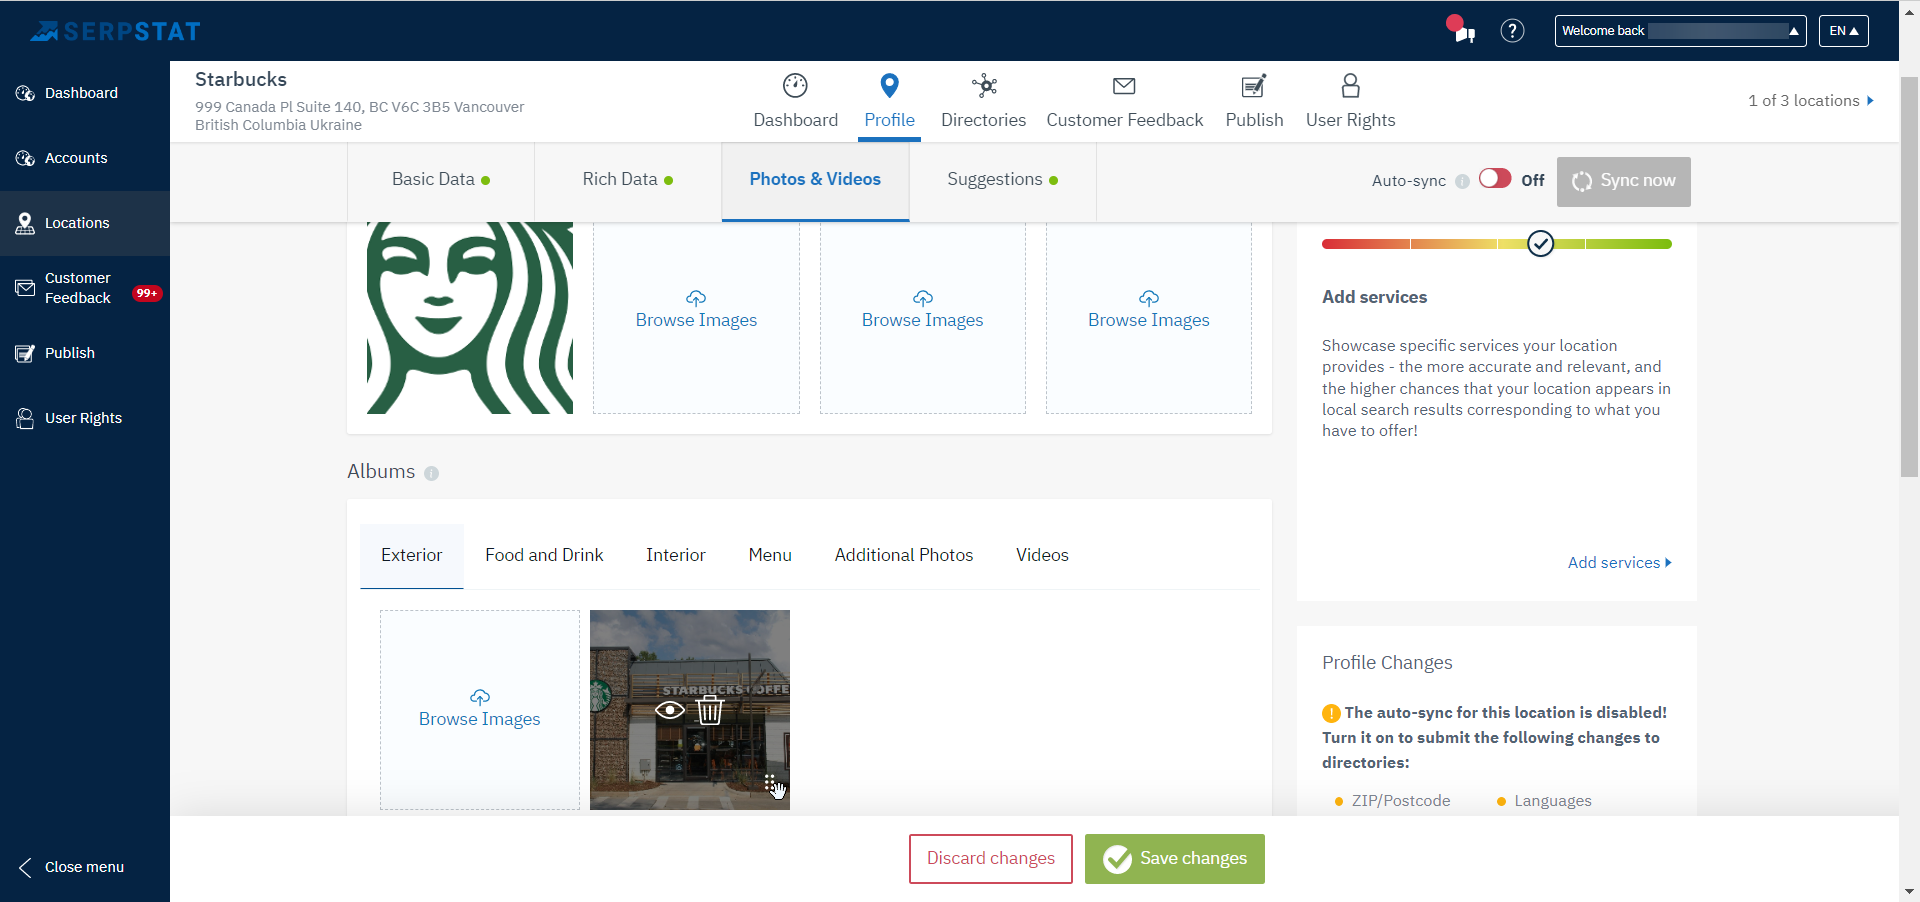This screenshot has height=902, width=1920.
Task: Click the Starbucks logo image
Action: click(470, 317)
